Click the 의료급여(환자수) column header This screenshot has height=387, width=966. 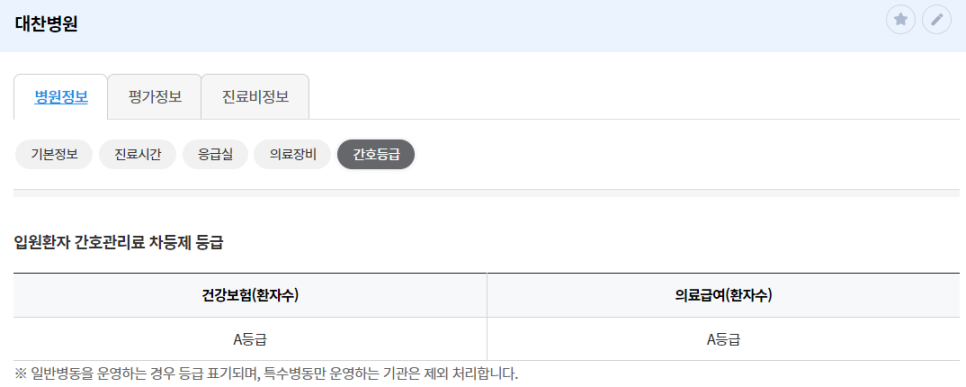point(723,295)
